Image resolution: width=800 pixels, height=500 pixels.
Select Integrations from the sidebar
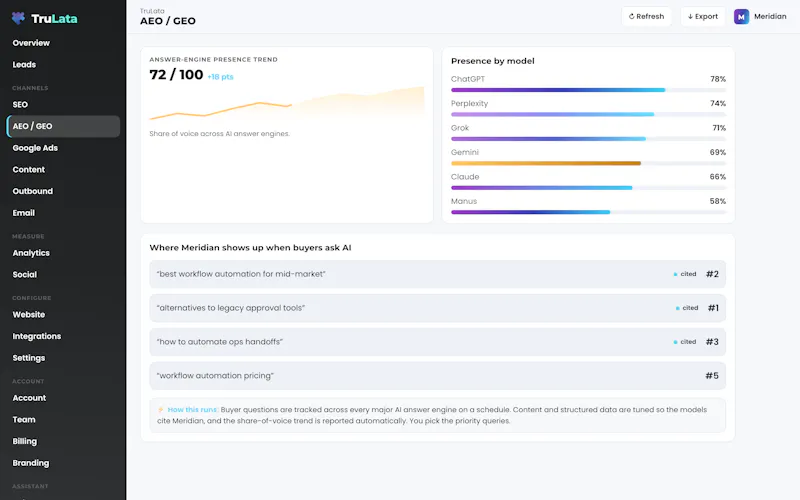point(37,336)
